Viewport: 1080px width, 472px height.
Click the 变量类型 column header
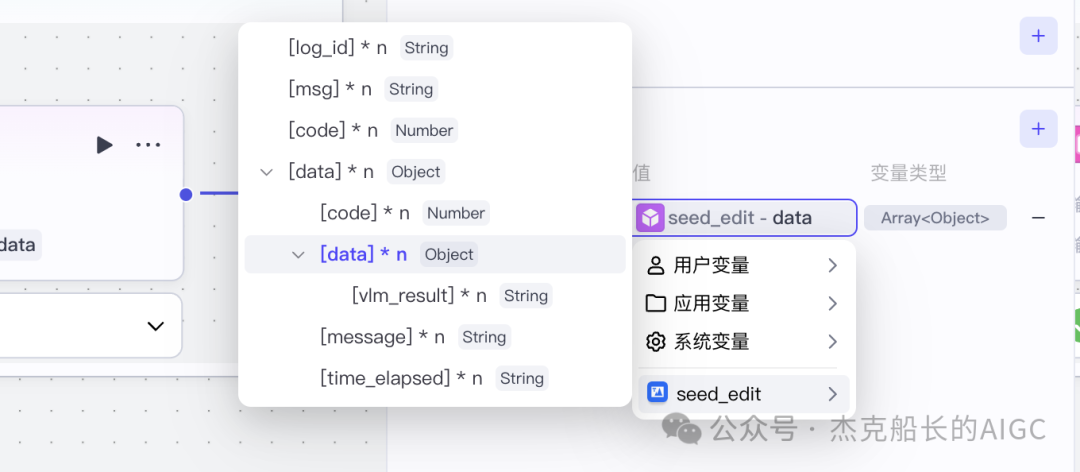tap(908, 174)
